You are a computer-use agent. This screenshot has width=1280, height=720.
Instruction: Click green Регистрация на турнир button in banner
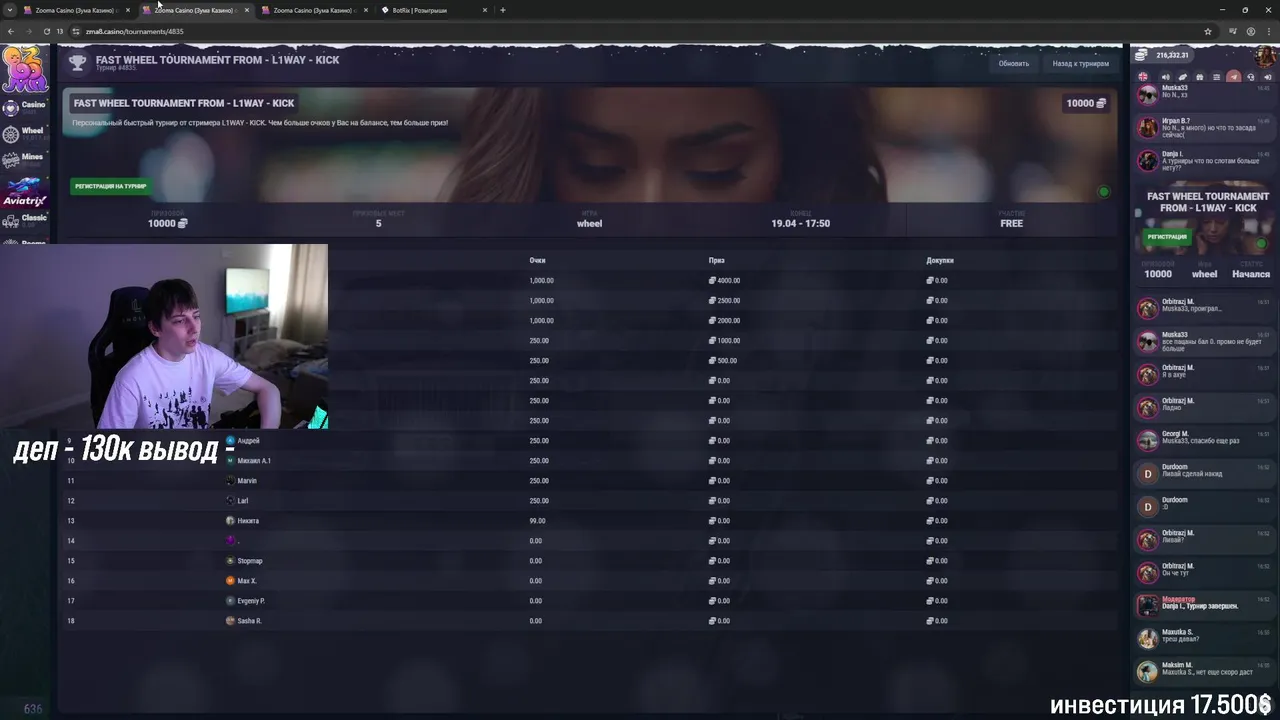pyautogui.click(x=110, y=186)
